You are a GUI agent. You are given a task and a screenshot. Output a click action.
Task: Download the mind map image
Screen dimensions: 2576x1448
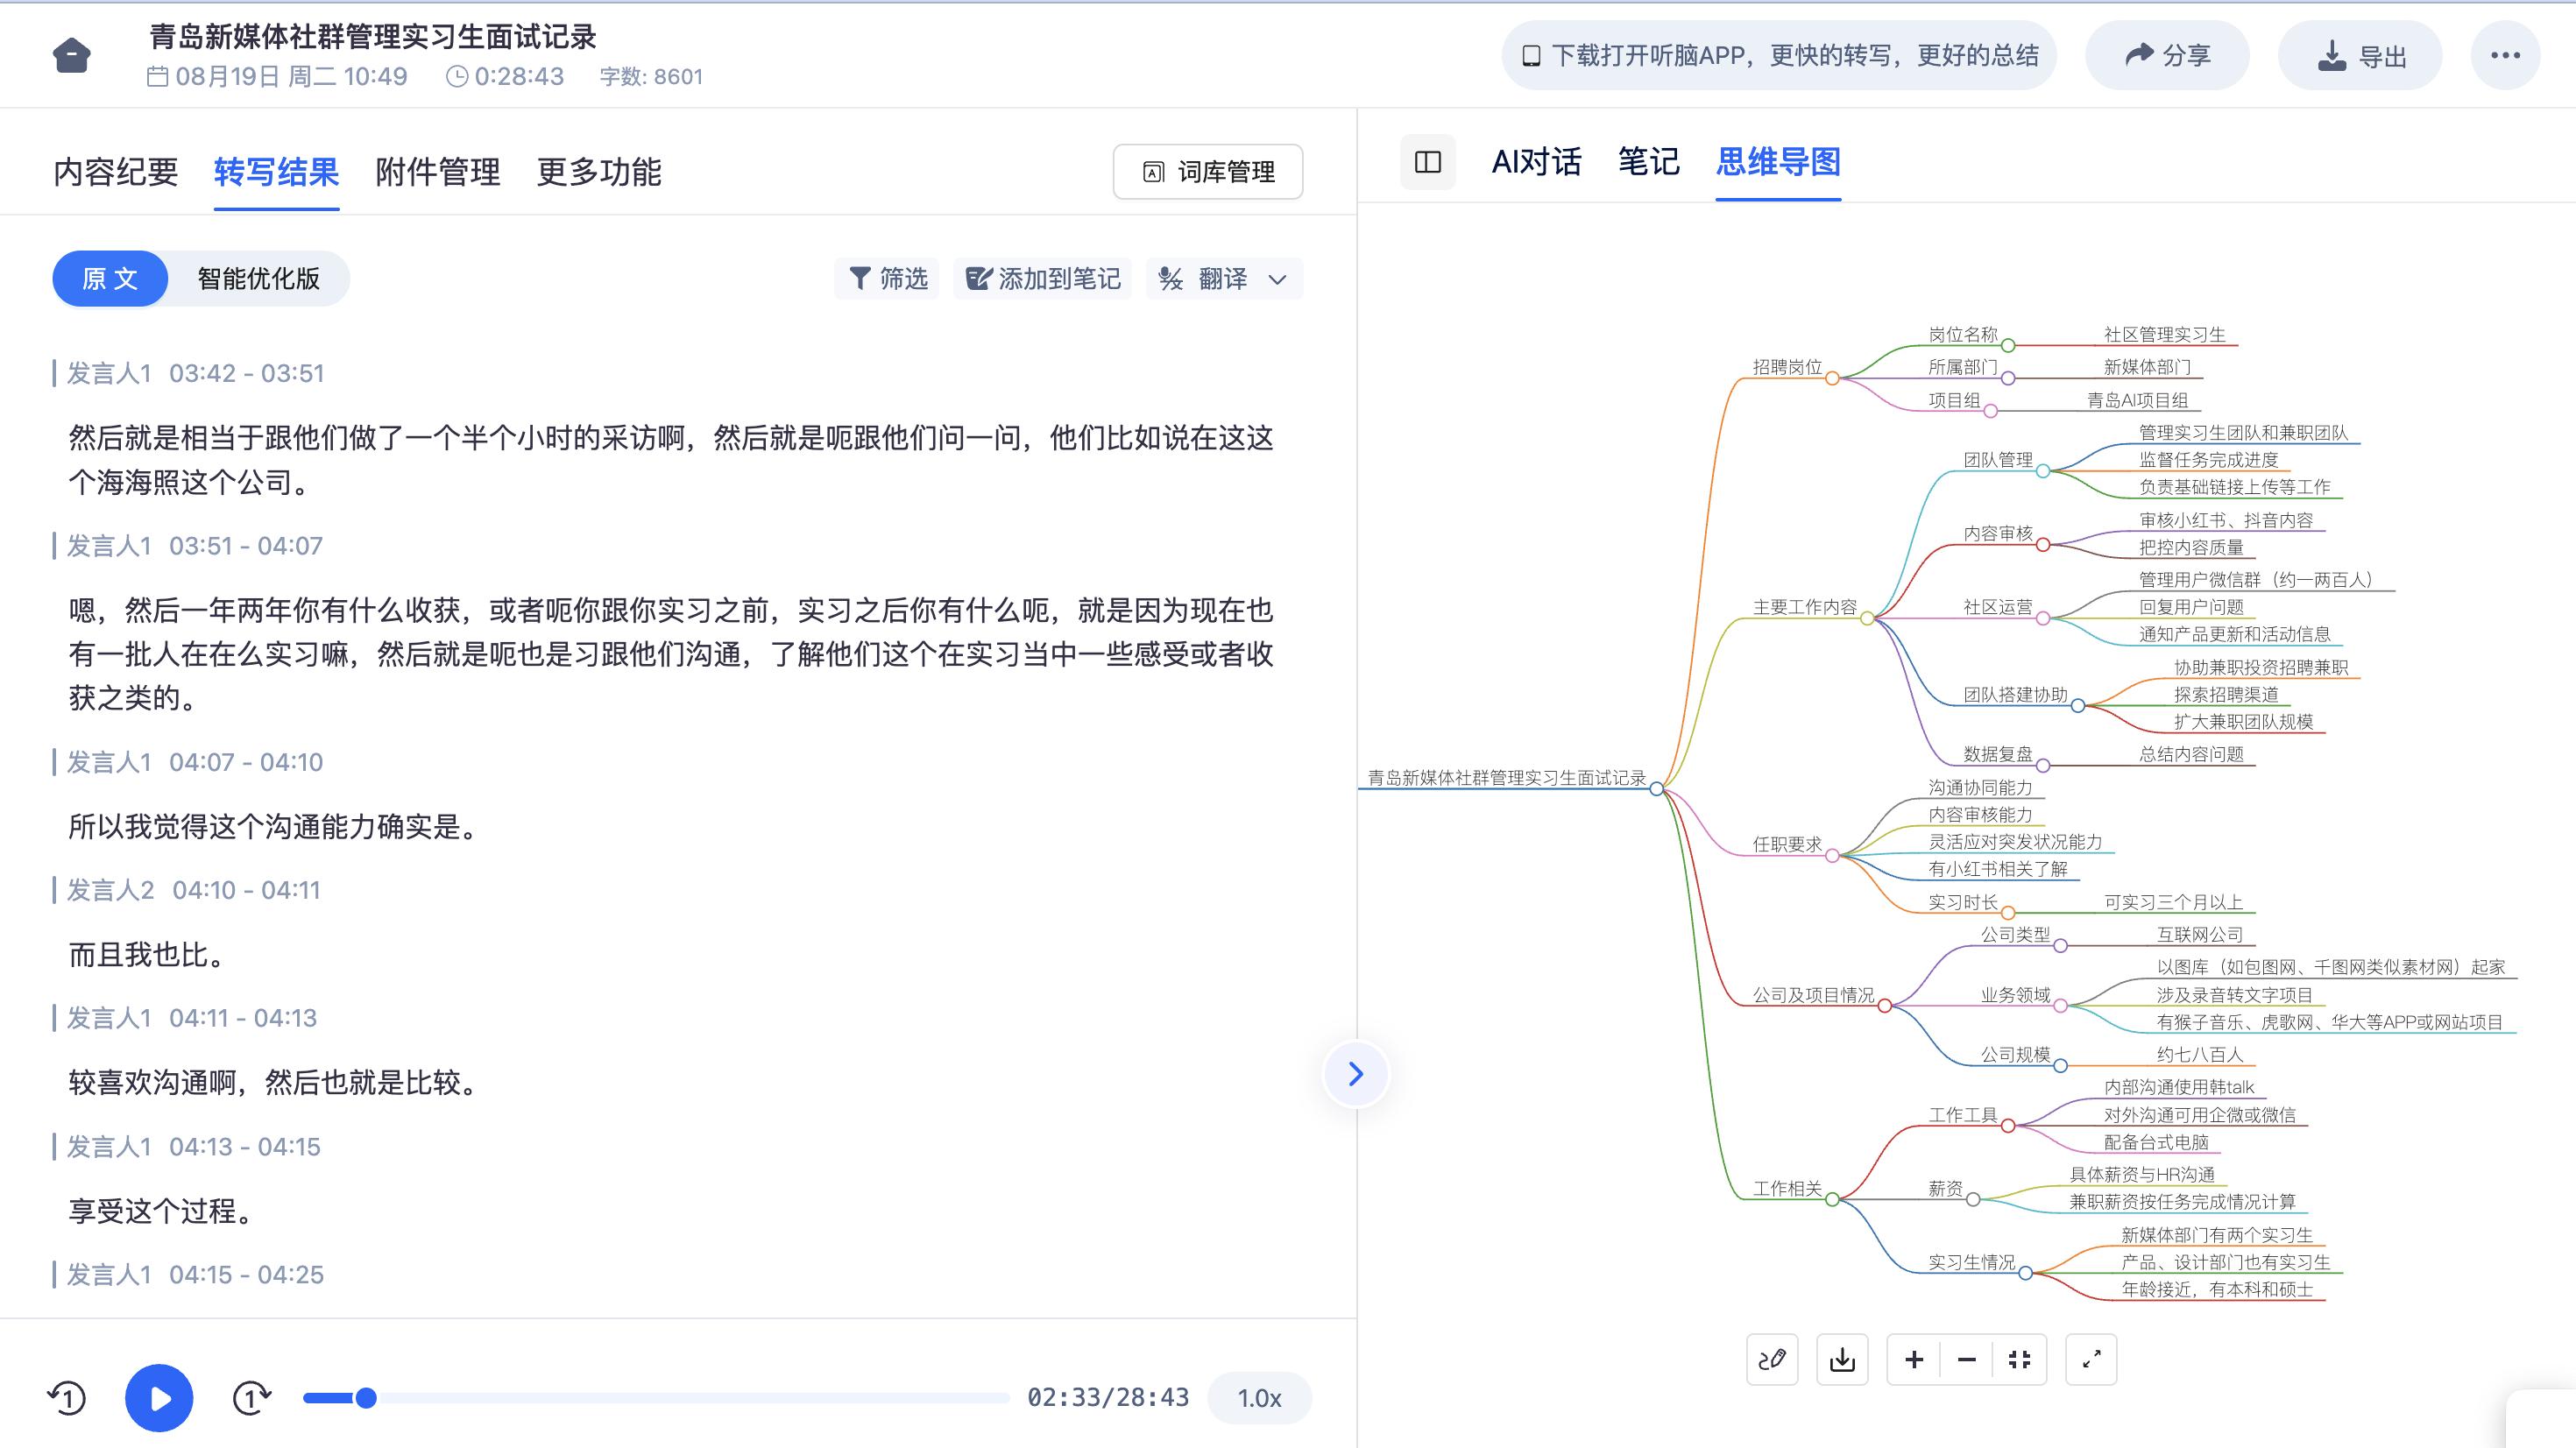point(1842,1359)
